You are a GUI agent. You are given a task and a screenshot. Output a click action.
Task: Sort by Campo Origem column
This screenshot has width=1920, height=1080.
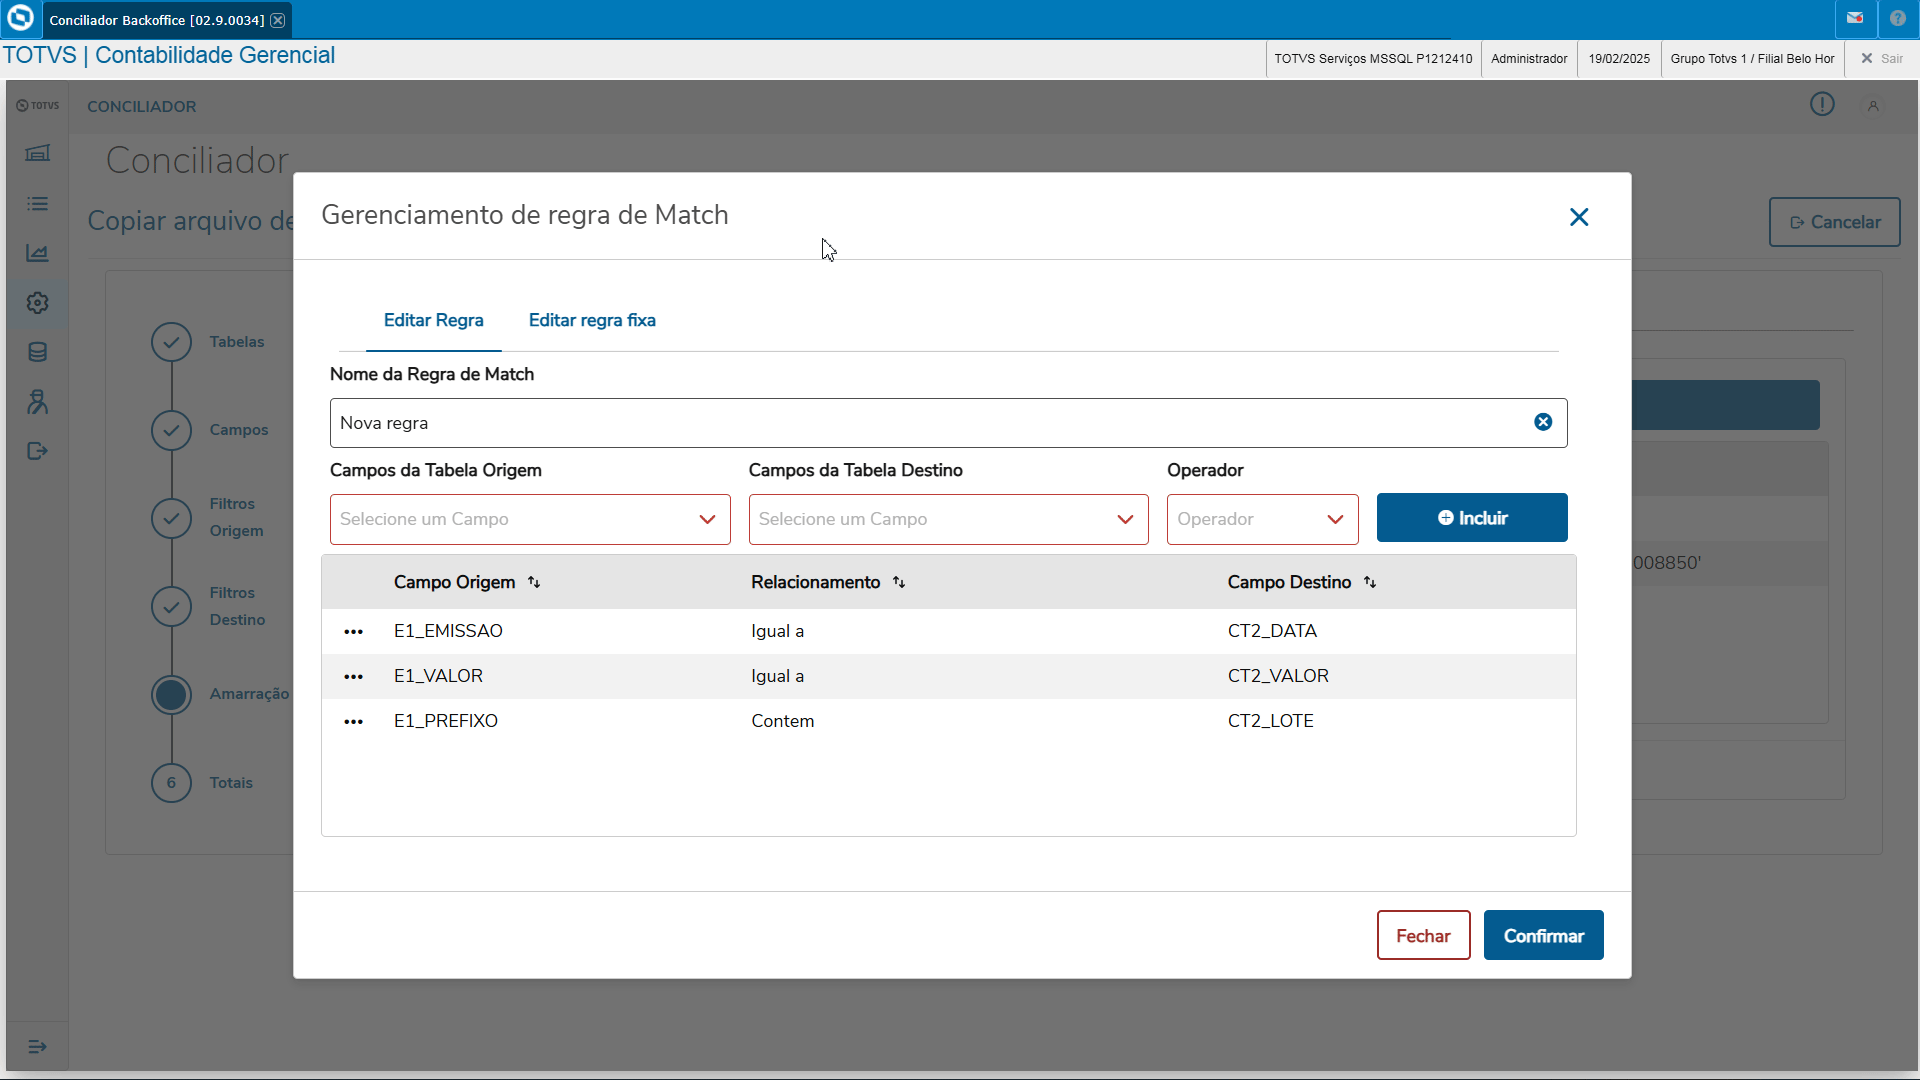534,582
